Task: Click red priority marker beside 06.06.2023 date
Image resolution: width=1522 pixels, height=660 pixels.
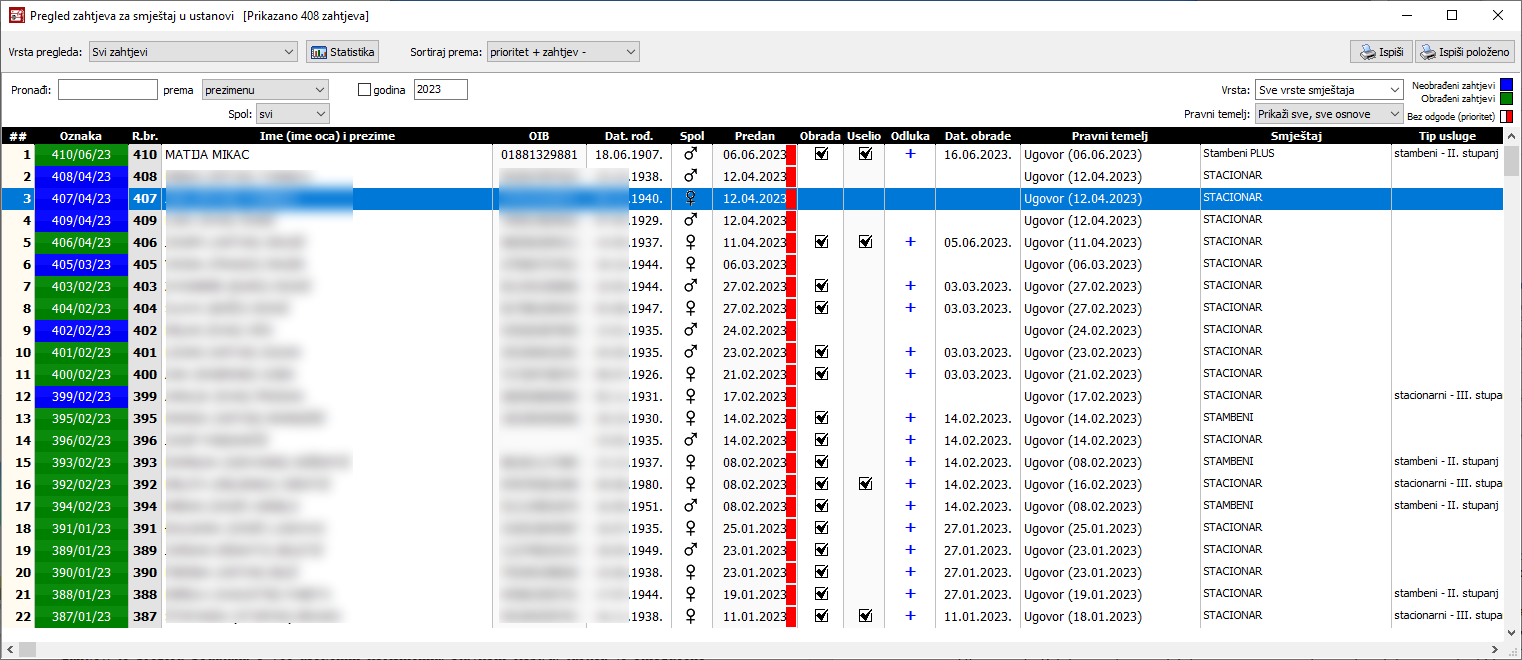Action: point(790,155)
